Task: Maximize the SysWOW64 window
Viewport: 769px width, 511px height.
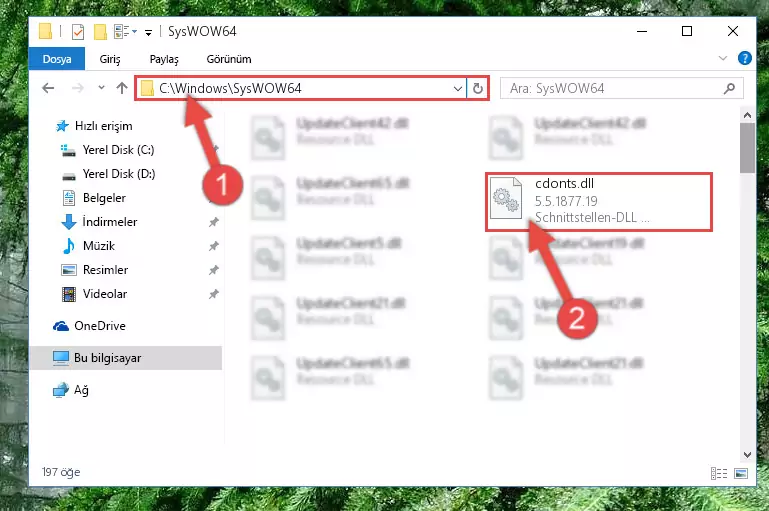Action: click(687, 31)
